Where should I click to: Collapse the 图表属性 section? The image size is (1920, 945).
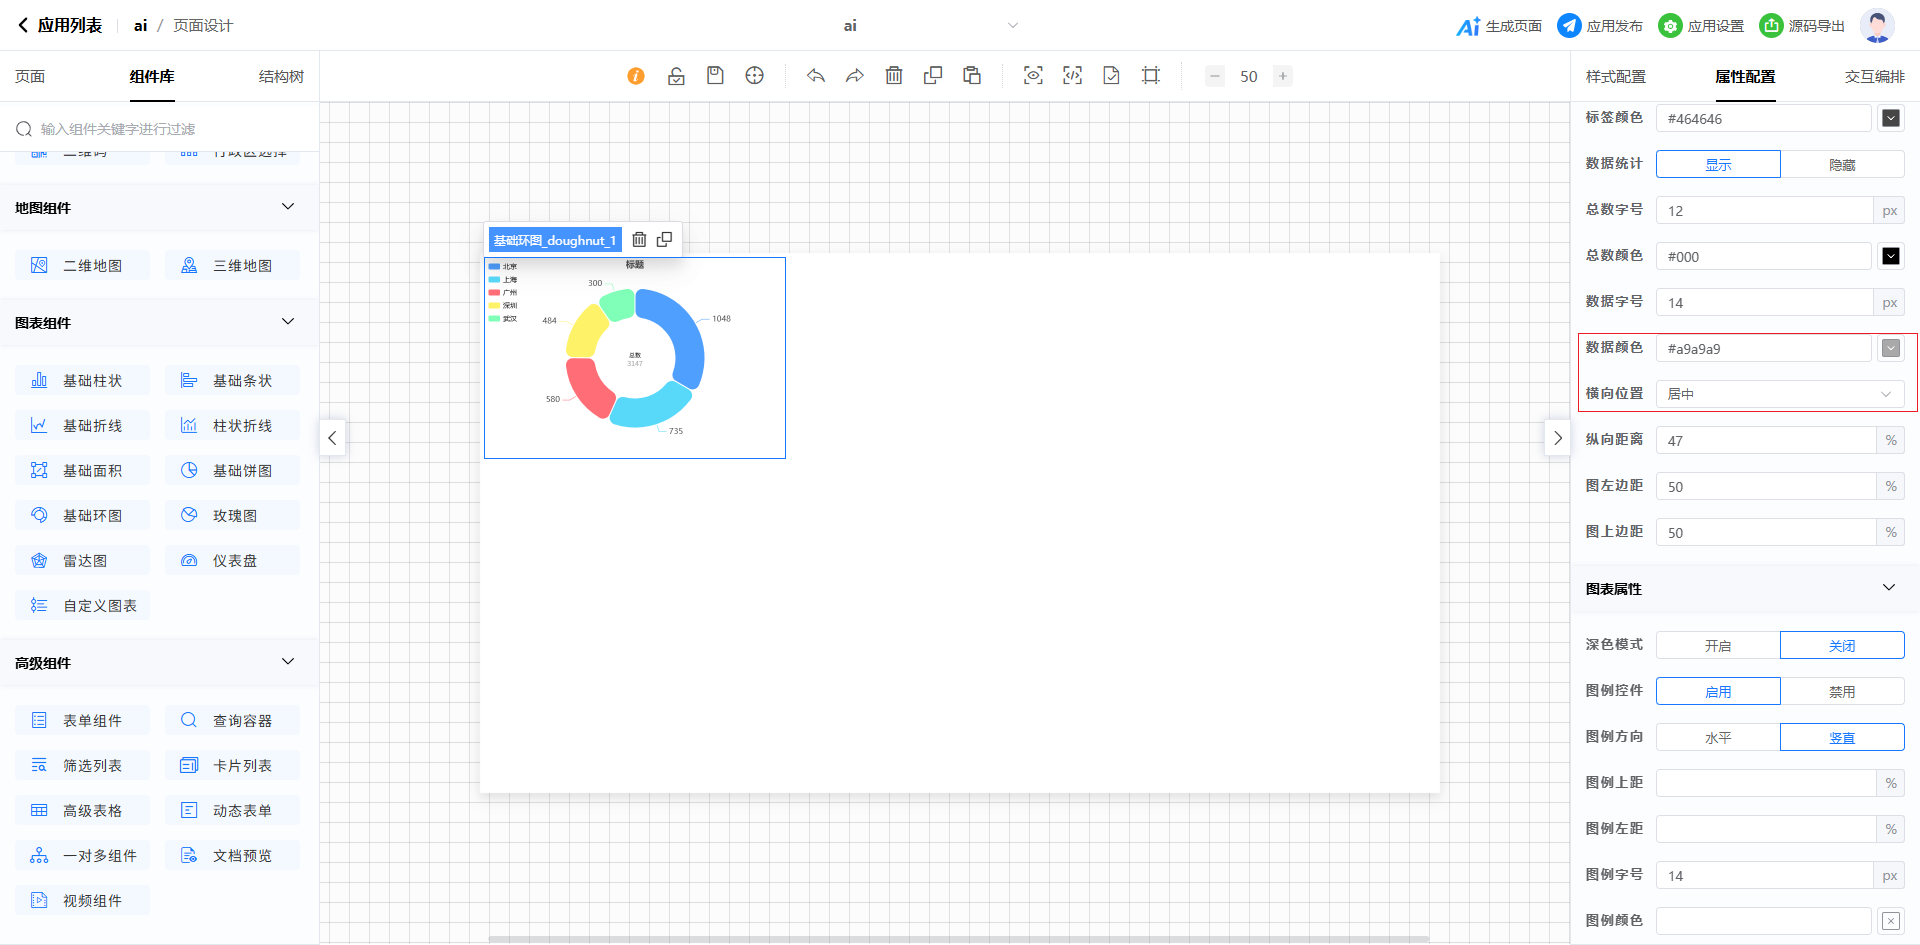click(1888, 588)
